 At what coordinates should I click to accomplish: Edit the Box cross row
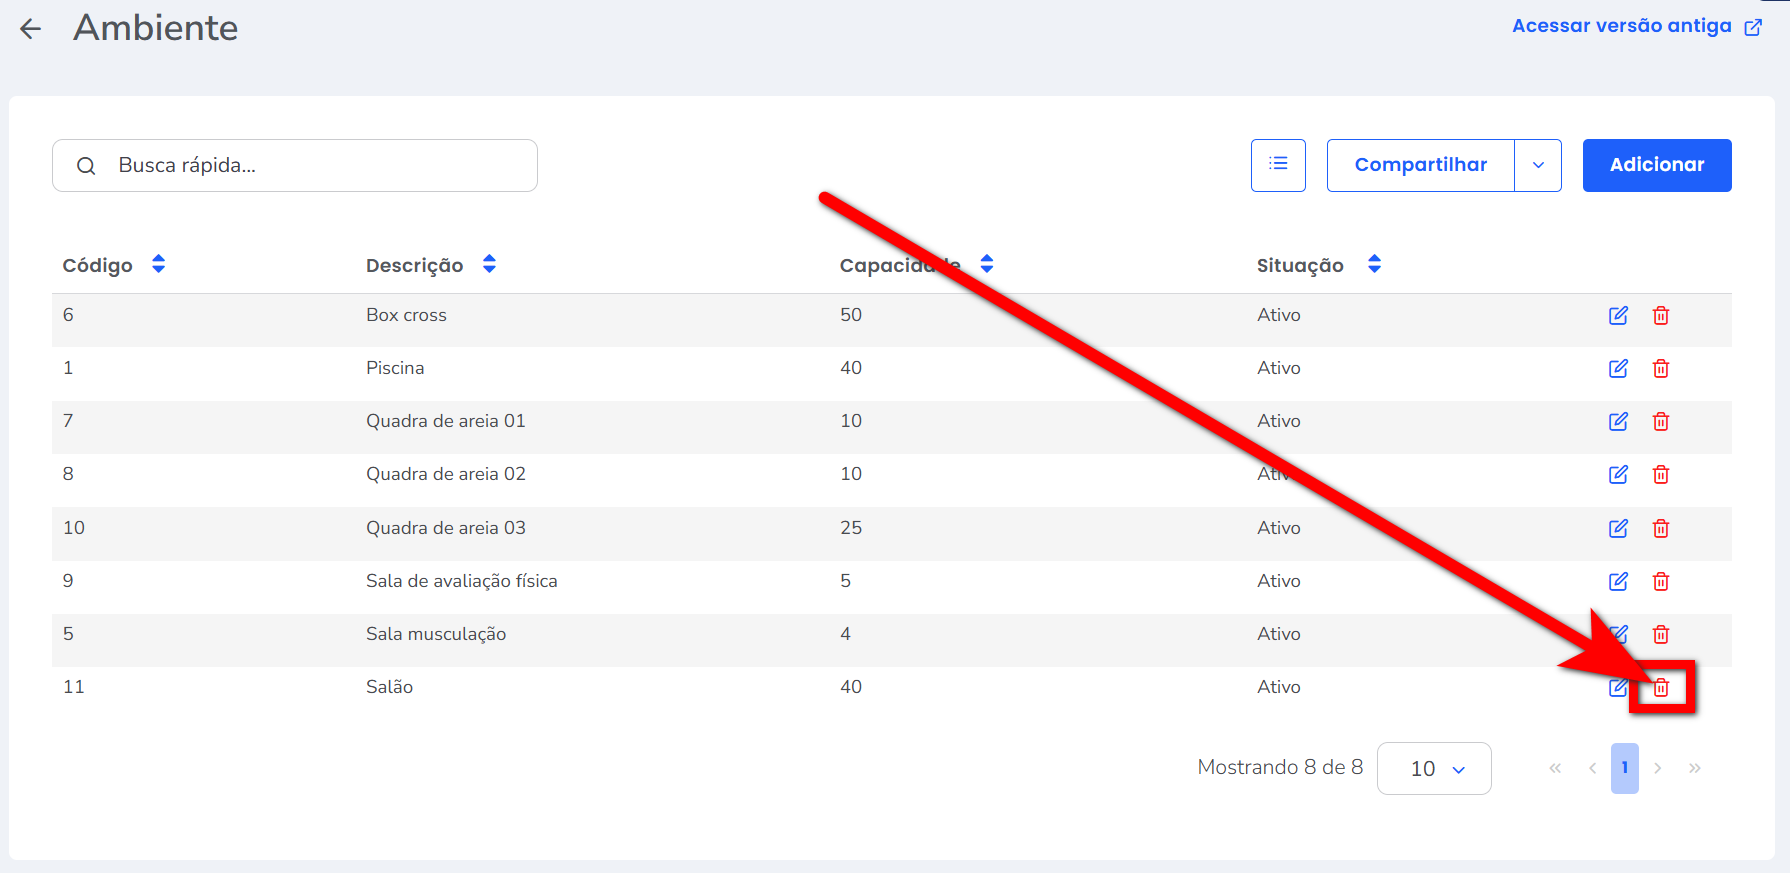(x=1618, y=316)
